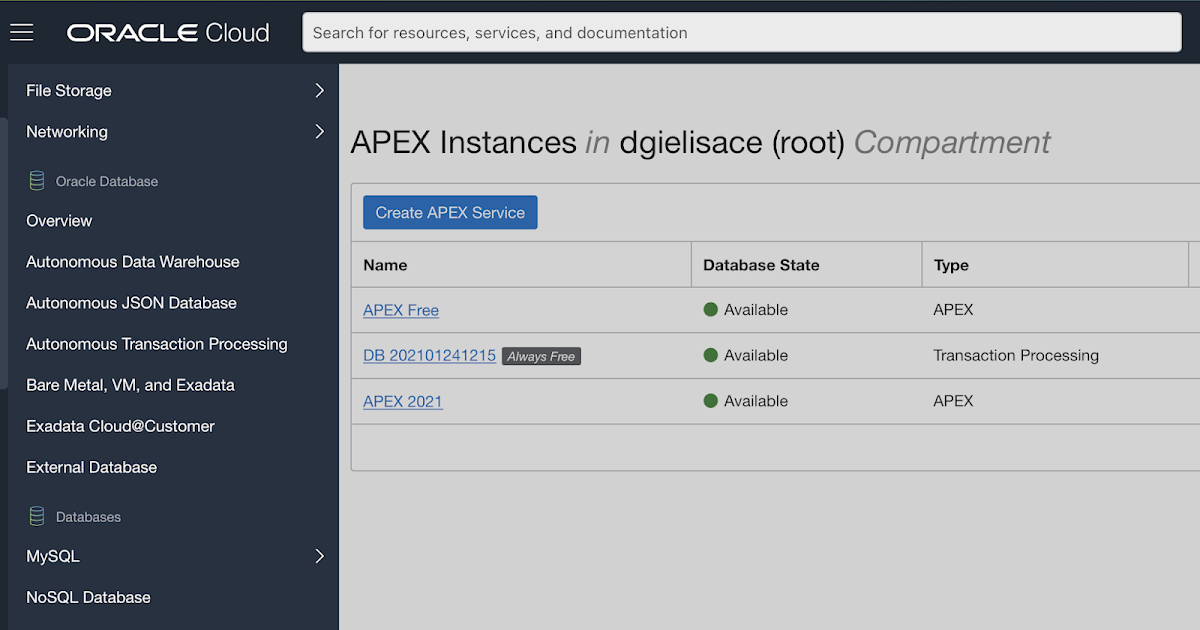The height and width of the screenshot is (630, 1200).
Task: Click Transaction Processing type cell
Action: pyautogui.click(x=1016, y=355)
